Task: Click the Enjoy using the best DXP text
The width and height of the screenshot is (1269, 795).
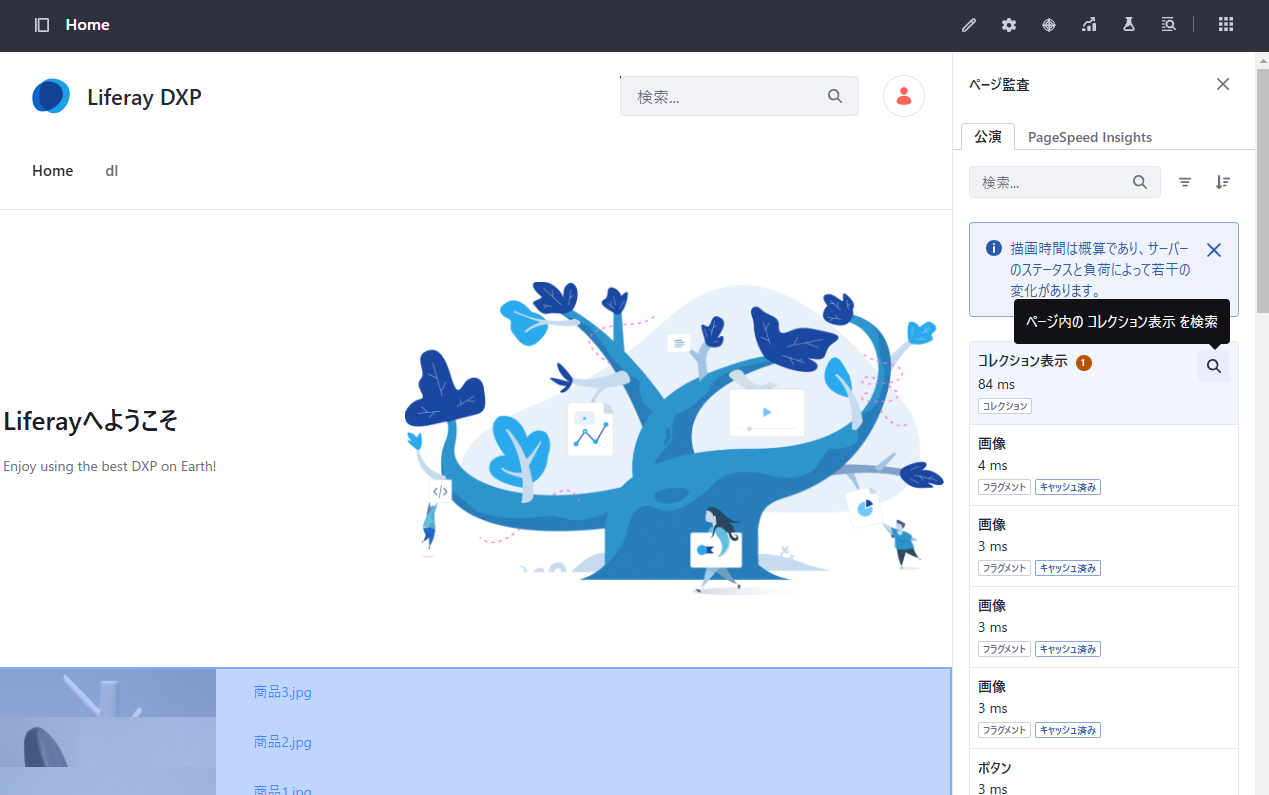Action: tap(110, 466)
